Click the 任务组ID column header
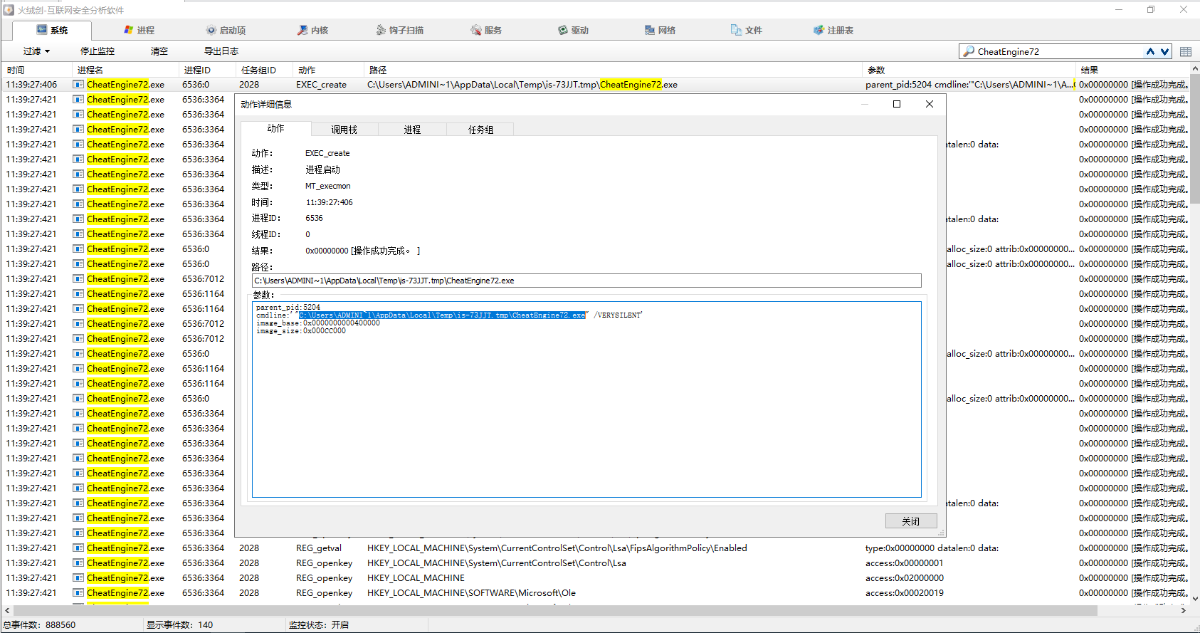This screenshot has width=1200, height=633. [x=265, y=70]
